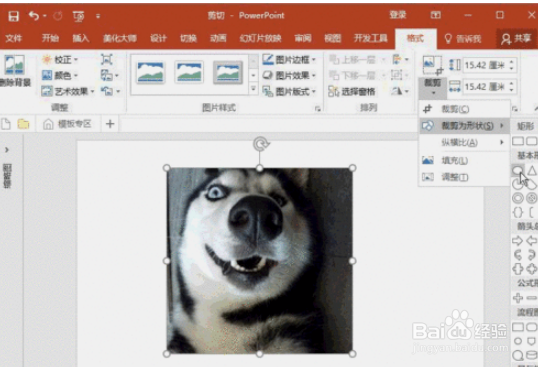Switch to the 视图 tab
The image size is (538, 367).
(x=333, y=38)
